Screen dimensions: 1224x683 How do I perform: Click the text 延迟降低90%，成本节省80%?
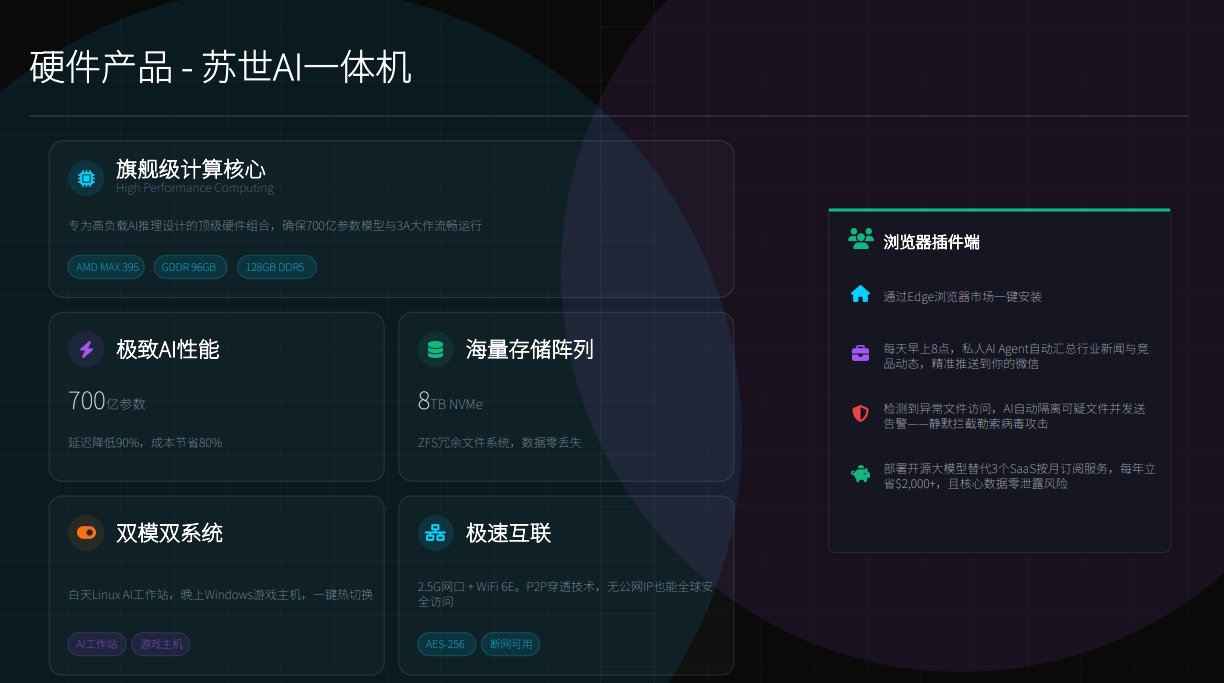145,442
